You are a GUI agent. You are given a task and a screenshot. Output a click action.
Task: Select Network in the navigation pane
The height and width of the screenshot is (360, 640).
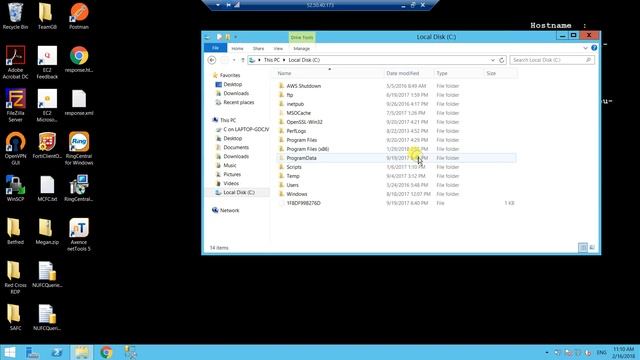coord(229,211)
